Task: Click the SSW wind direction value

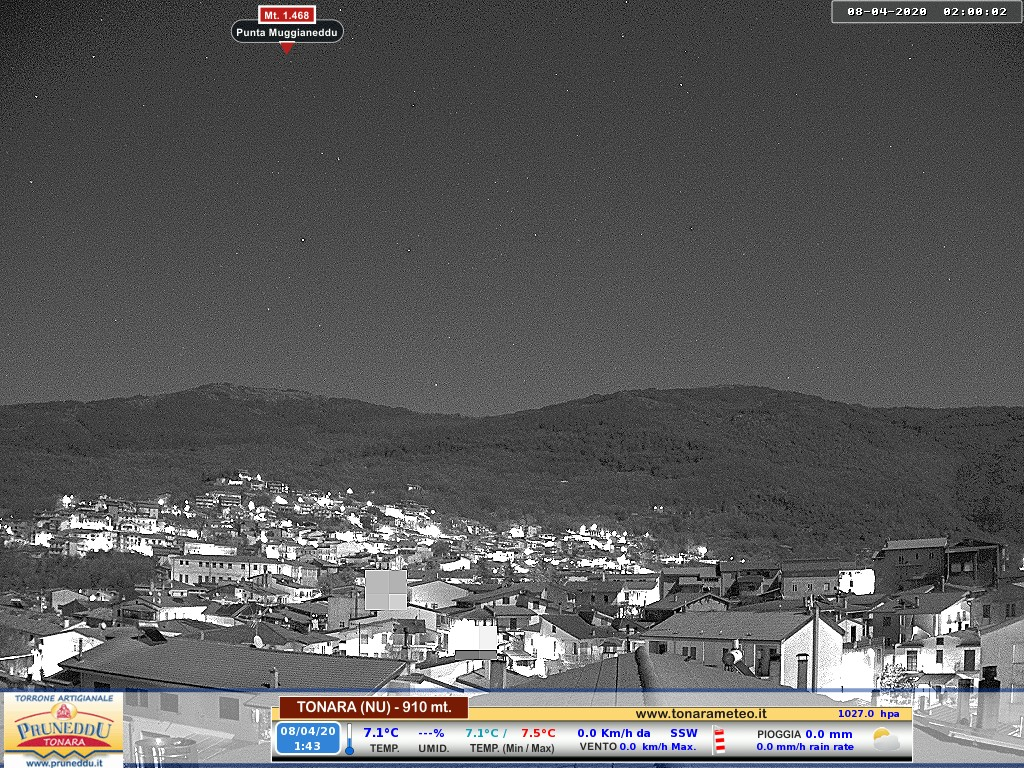Action: pos(684,733)
